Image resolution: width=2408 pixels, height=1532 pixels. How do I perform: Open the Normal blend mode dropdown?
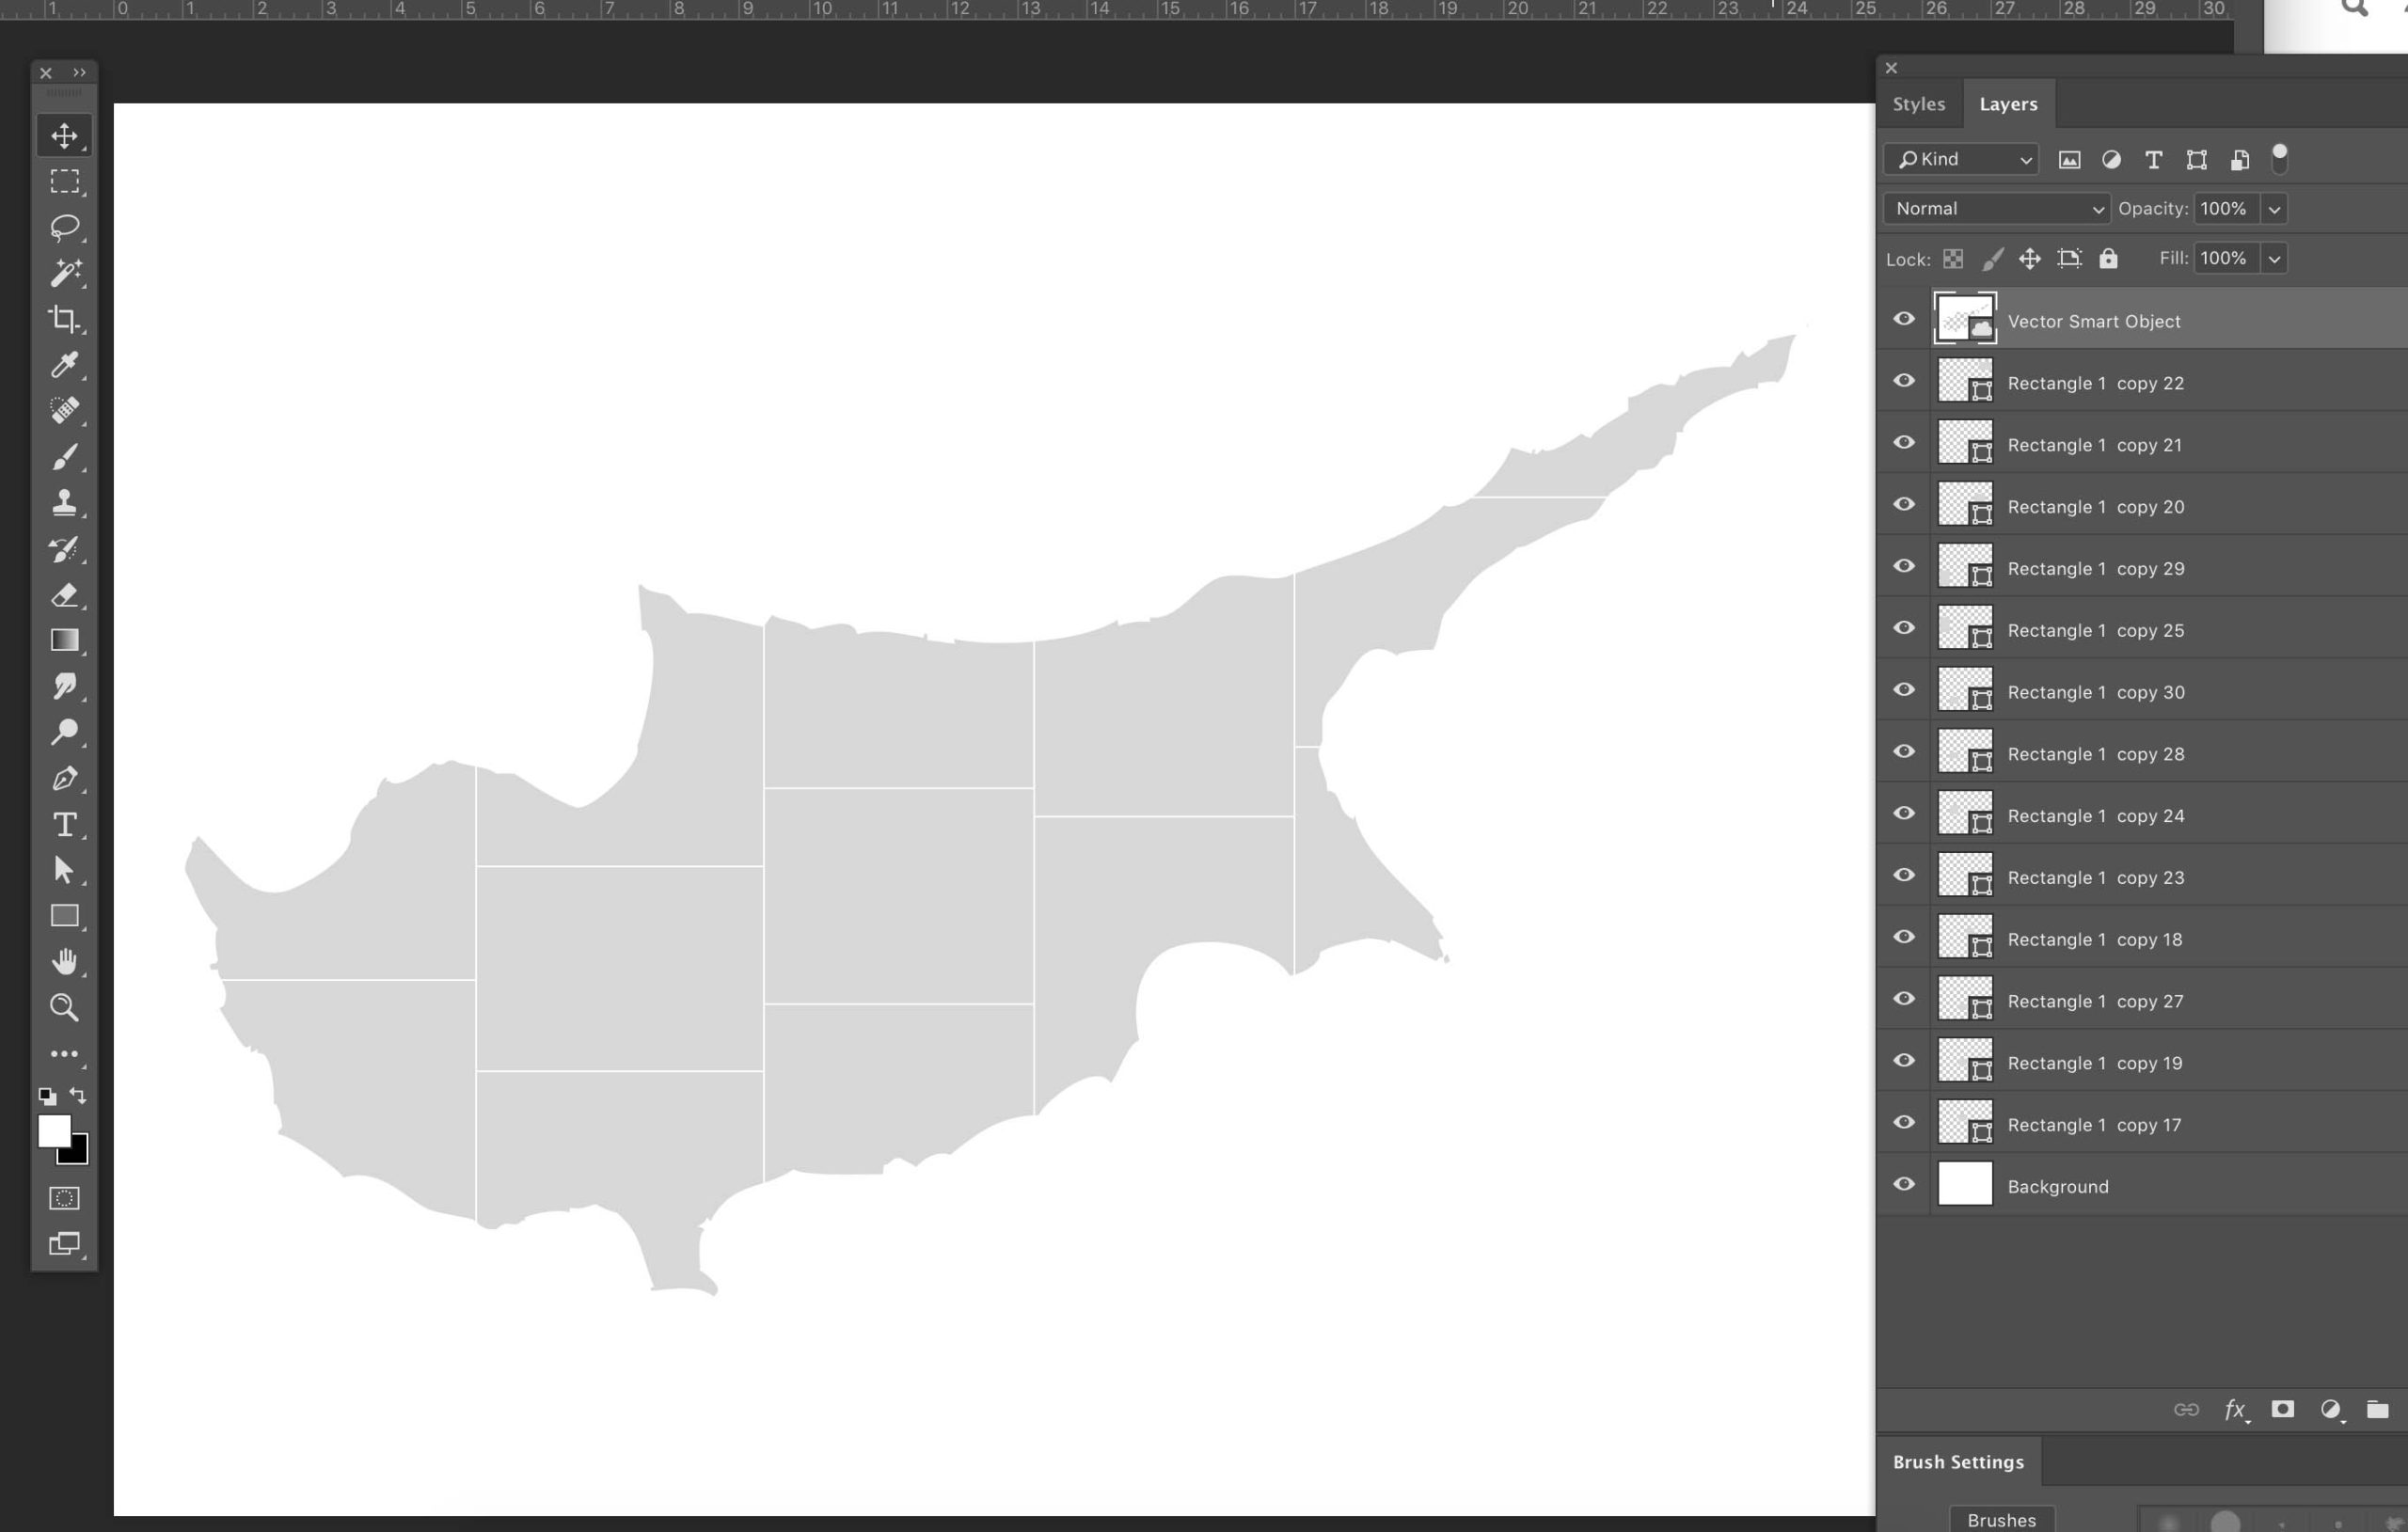1996,209
